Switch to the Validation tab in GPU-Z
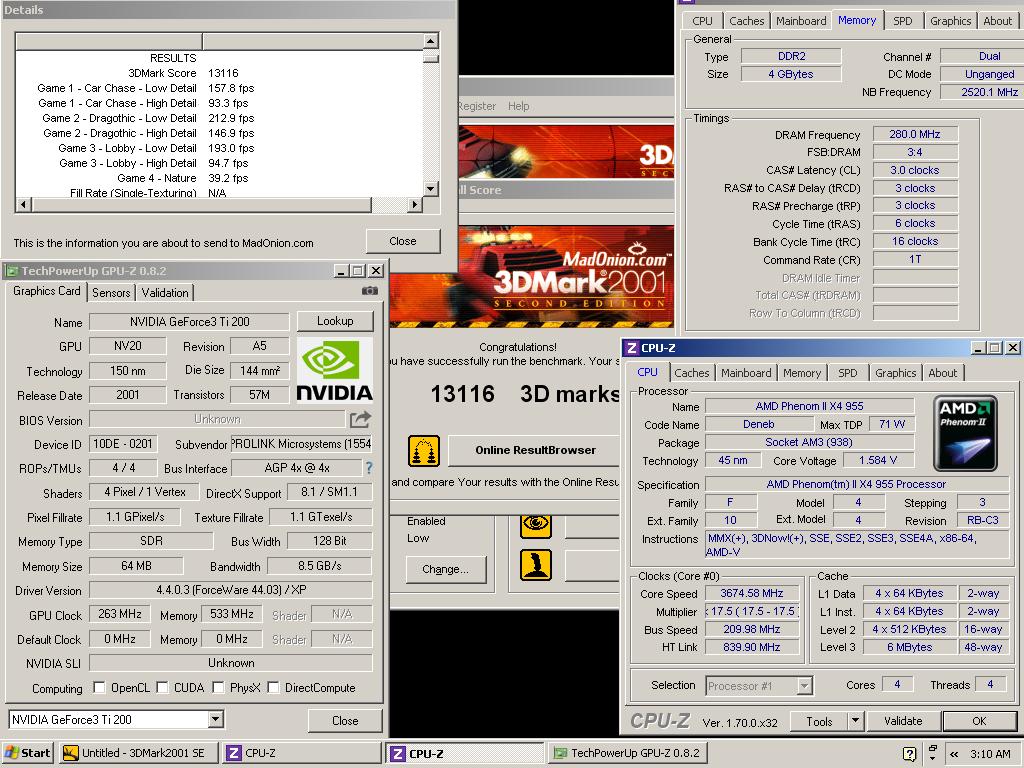 (x=165, y=293)
